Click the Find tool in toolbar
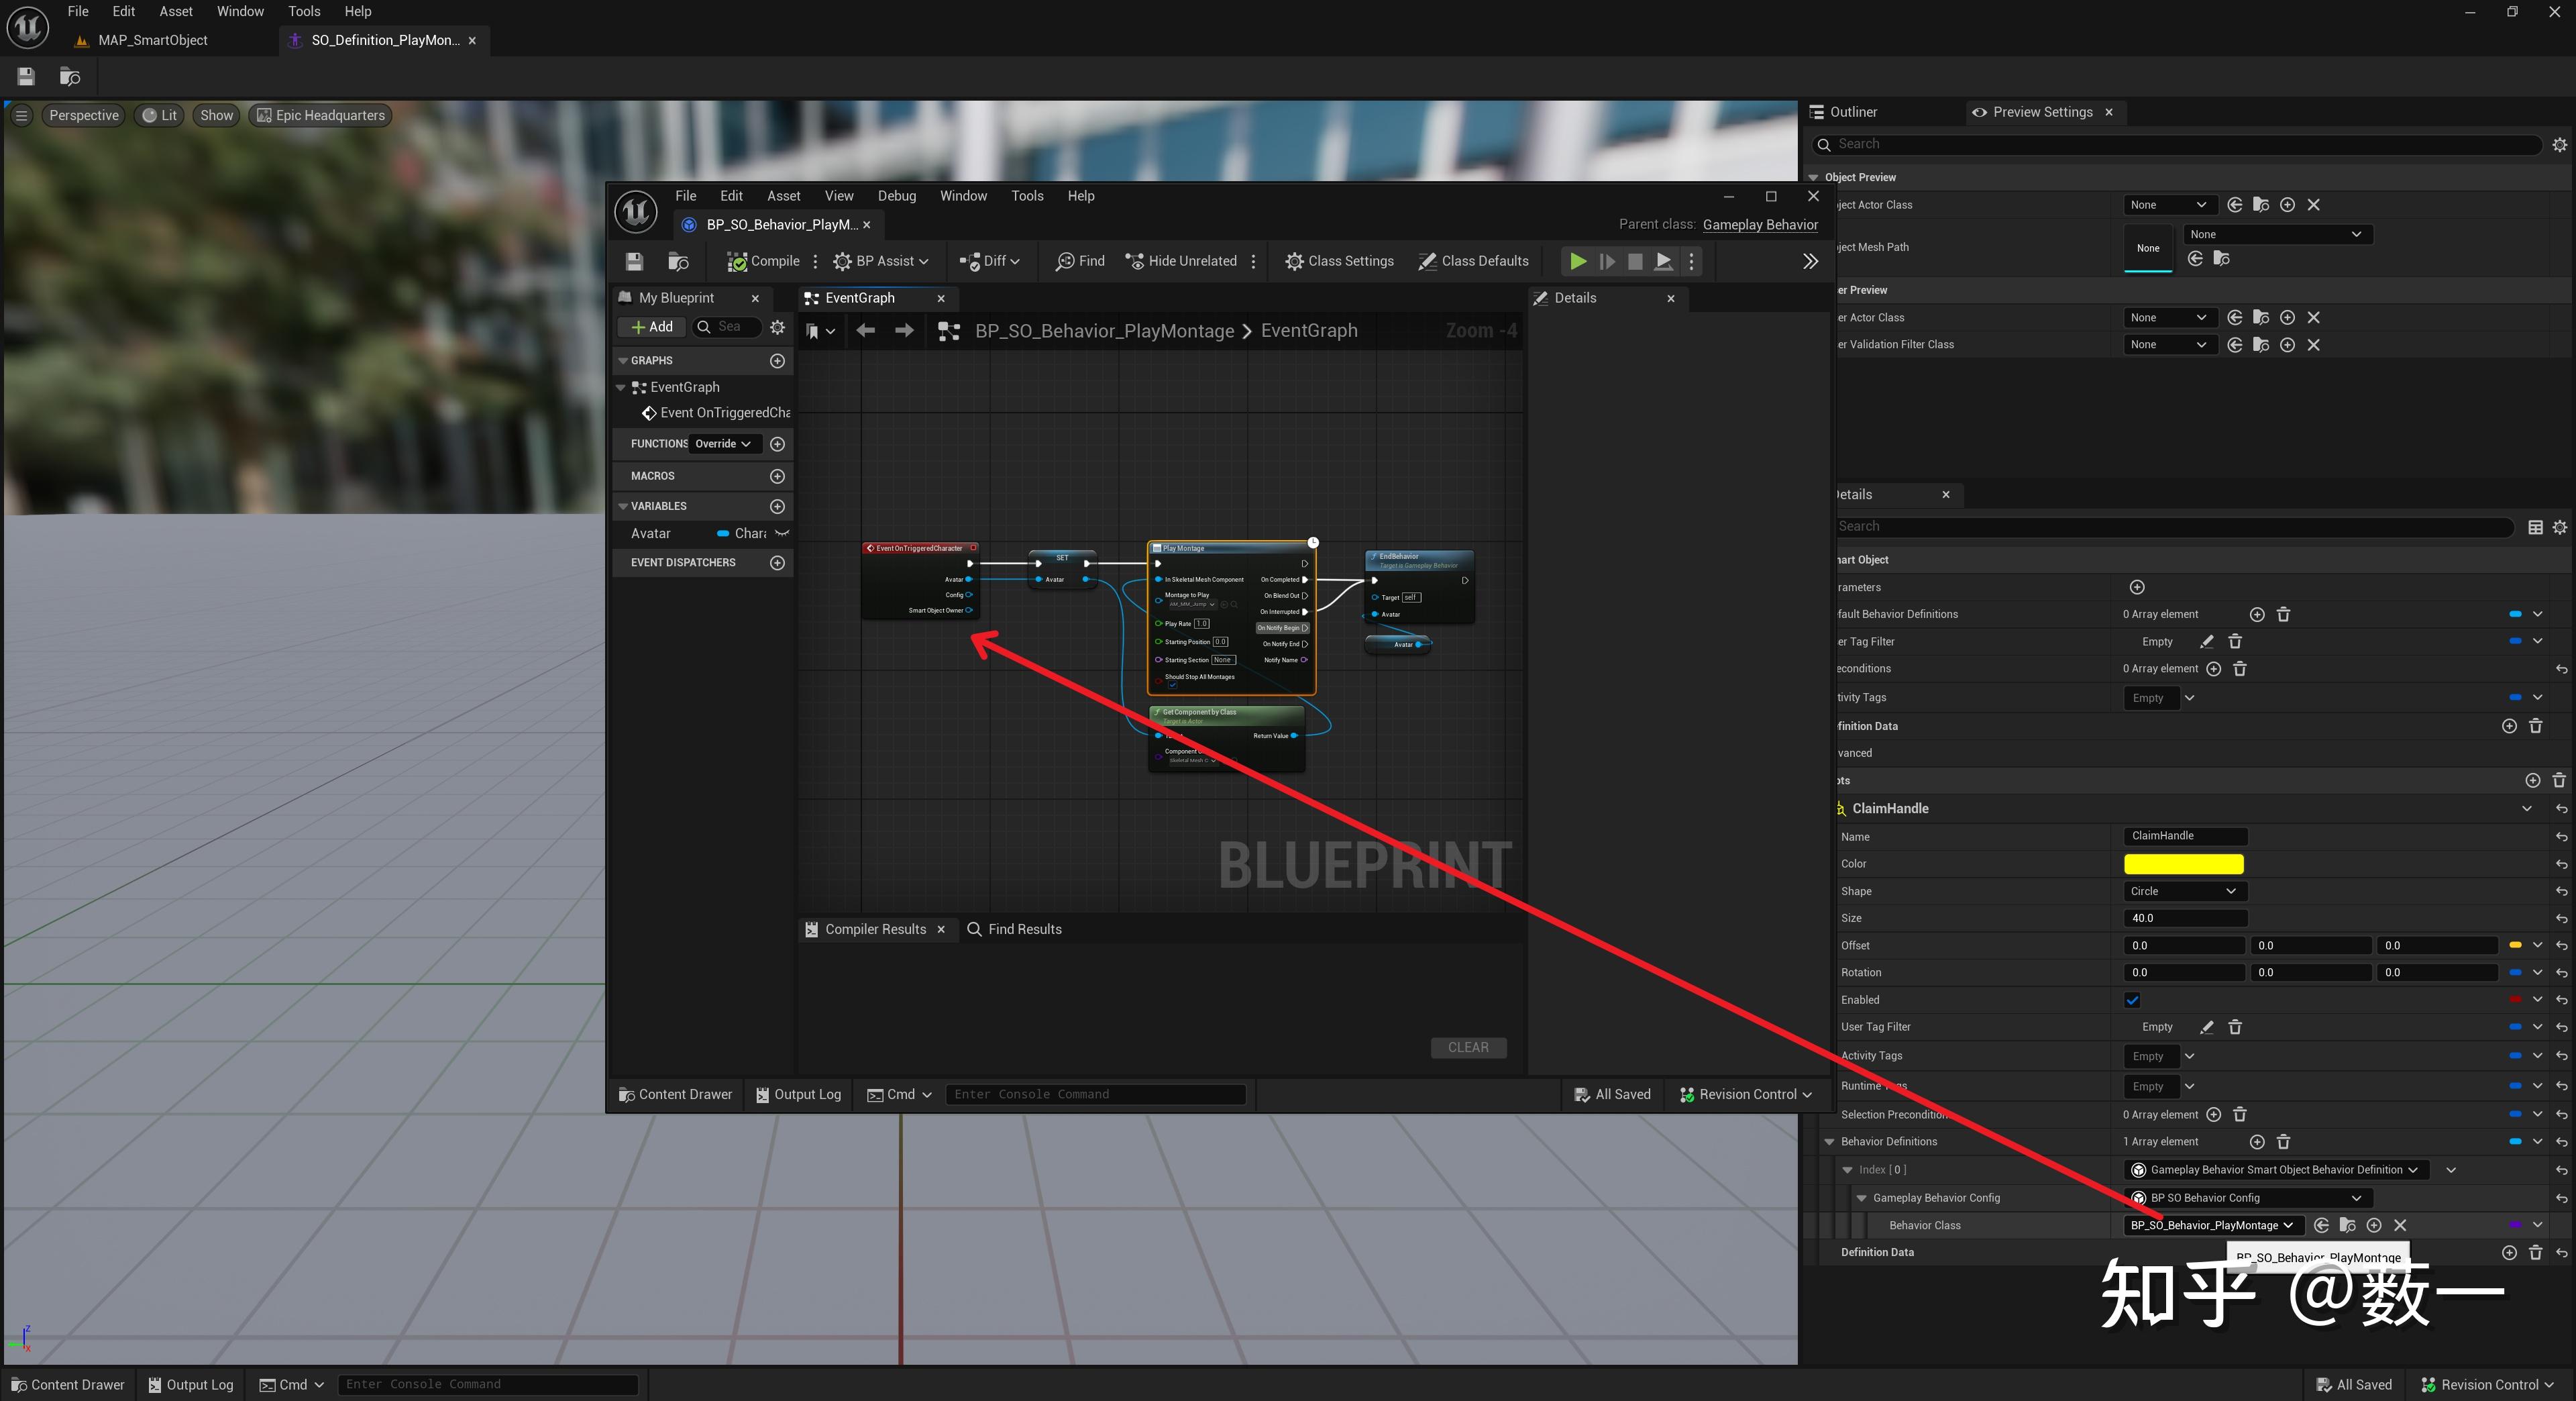2576x1401 pixels. (1080, 261)
